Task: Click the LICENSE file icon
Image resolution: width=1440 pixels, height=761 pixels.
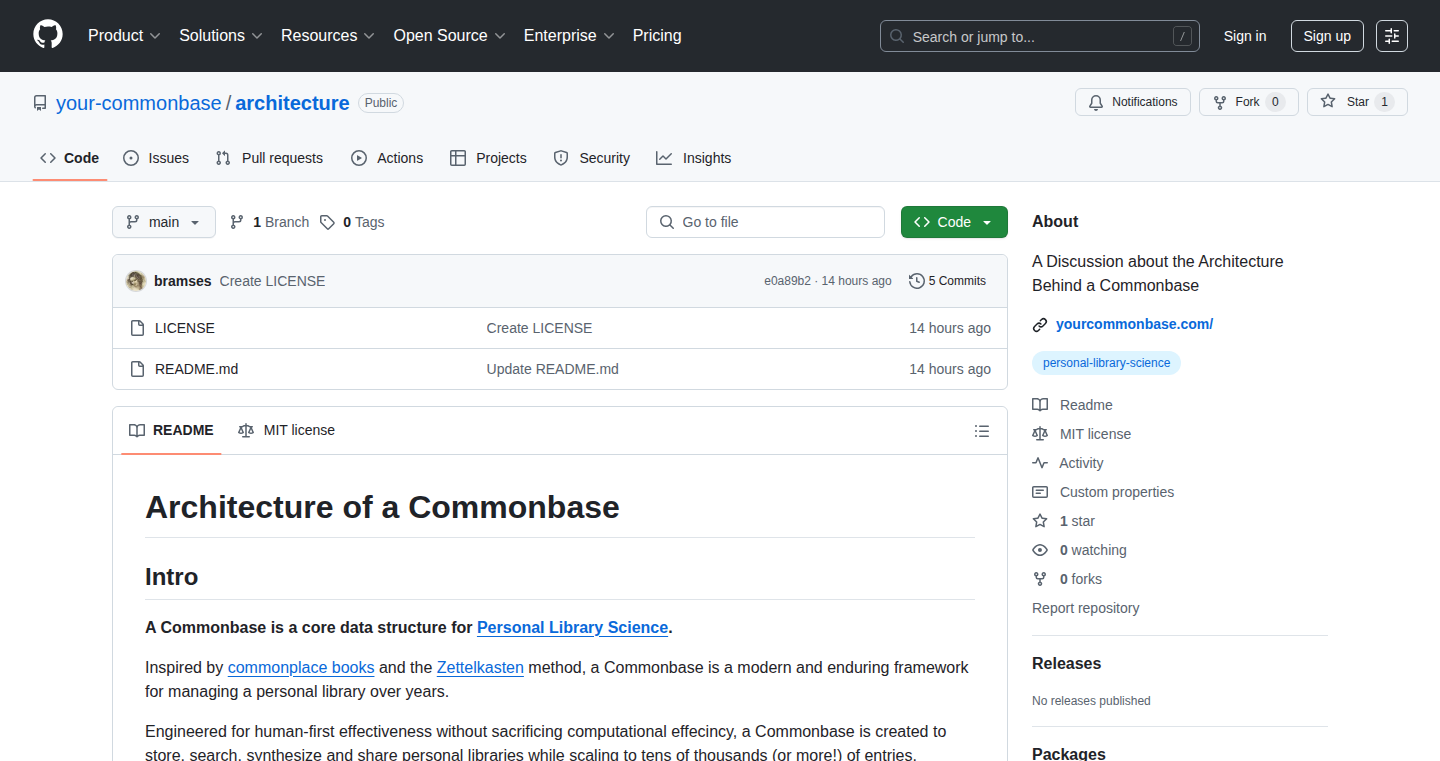Action: tap(138, 328)
